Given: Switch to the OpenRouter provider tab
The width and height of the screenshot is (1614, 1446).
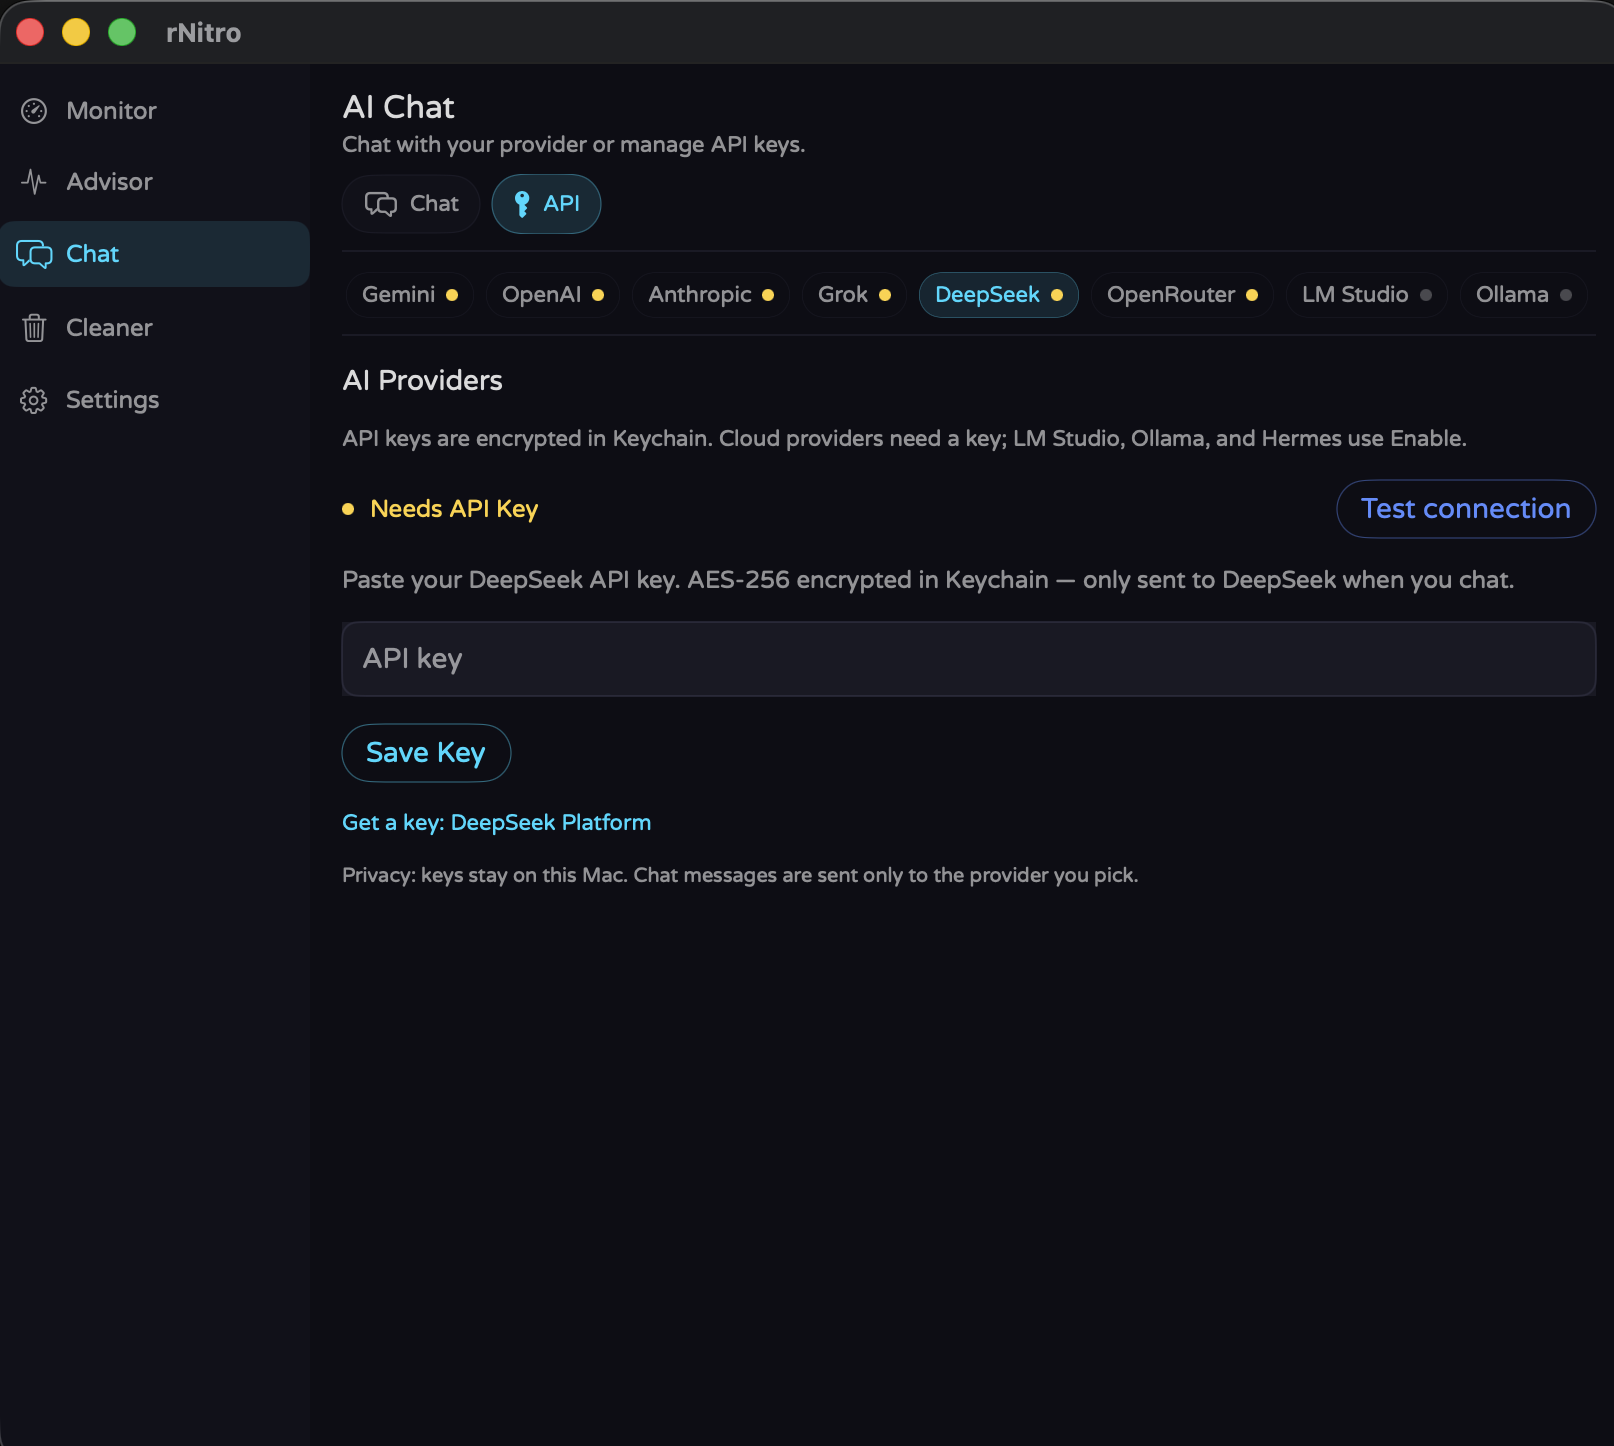Looking at the screenshot, I should coord(1182,295).
